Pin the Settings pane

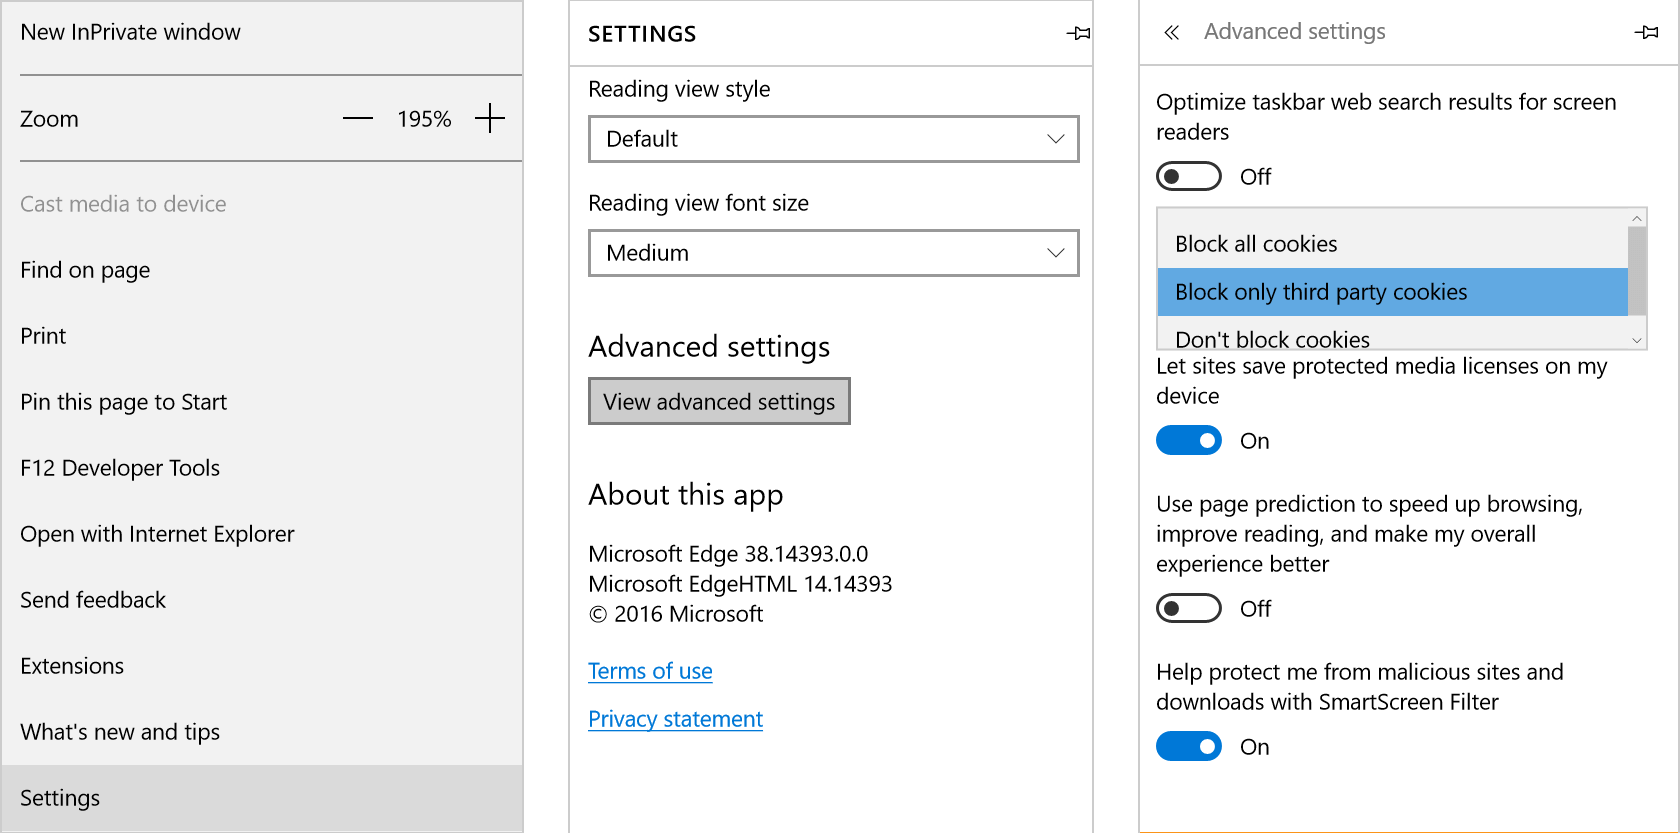pyautogui.click(x=1078, y=34)
